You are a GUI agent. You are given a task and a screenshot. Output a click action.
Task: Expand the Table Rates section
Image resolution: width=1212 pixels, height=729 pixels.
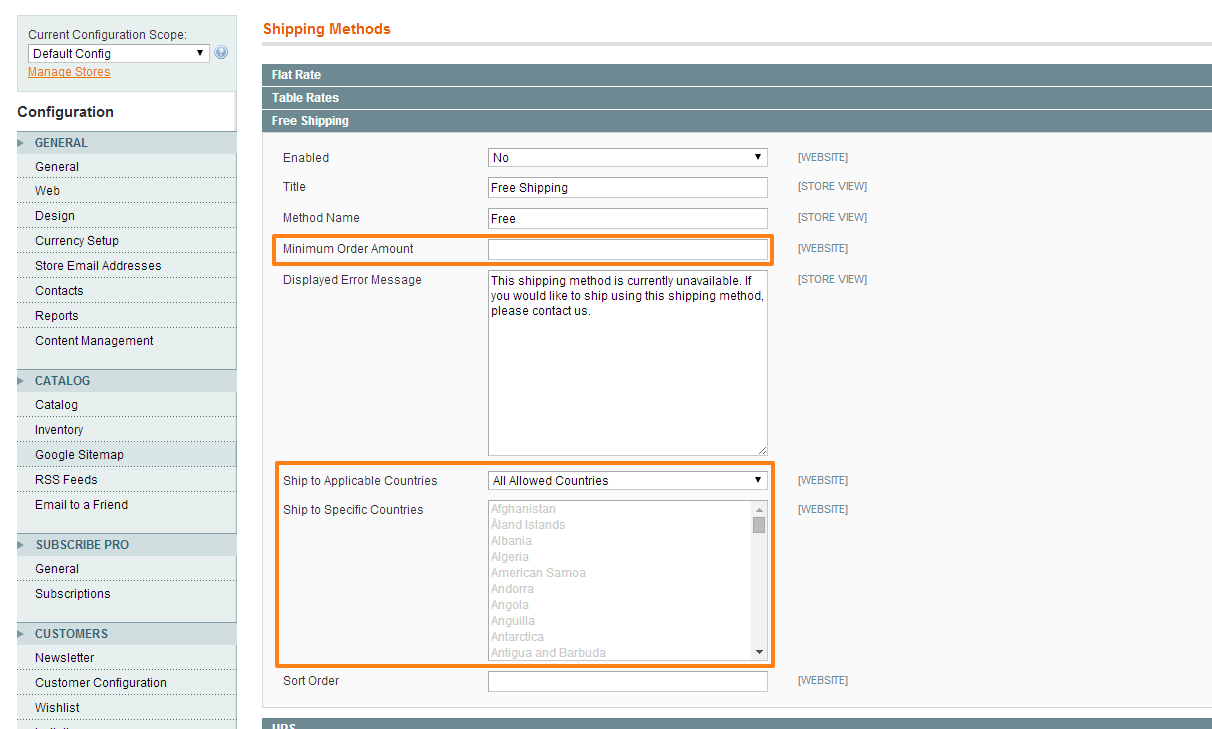737,98
